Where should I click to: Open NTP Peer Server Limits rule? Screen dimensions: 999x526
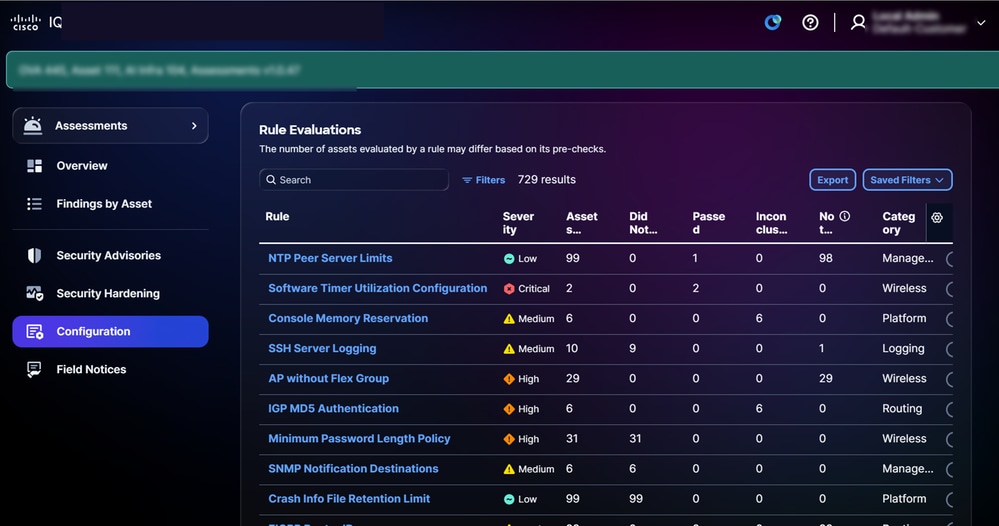coord(330,258)
